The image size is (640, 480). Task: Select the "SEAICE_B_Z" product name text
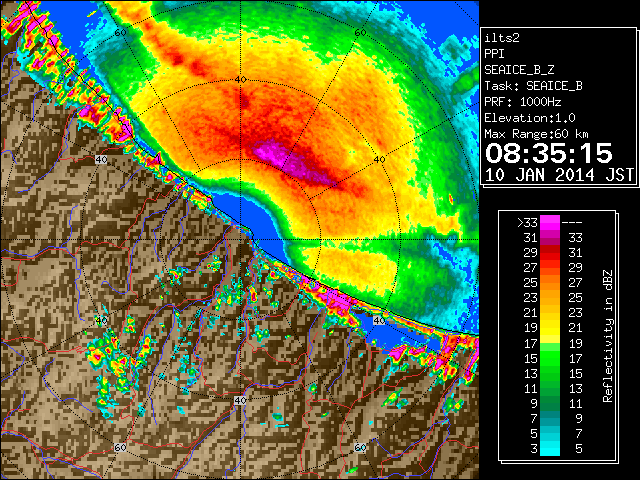point(519,70)
